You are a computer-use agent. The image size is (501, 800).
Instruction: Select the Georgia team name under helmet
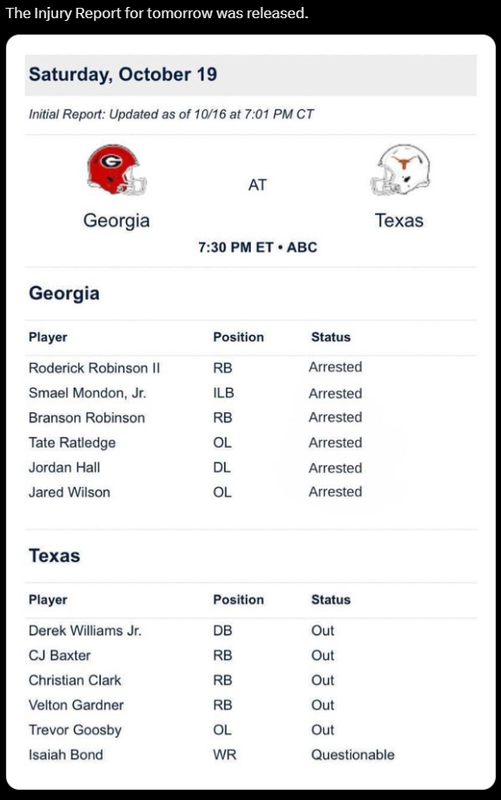coord(116,221)
